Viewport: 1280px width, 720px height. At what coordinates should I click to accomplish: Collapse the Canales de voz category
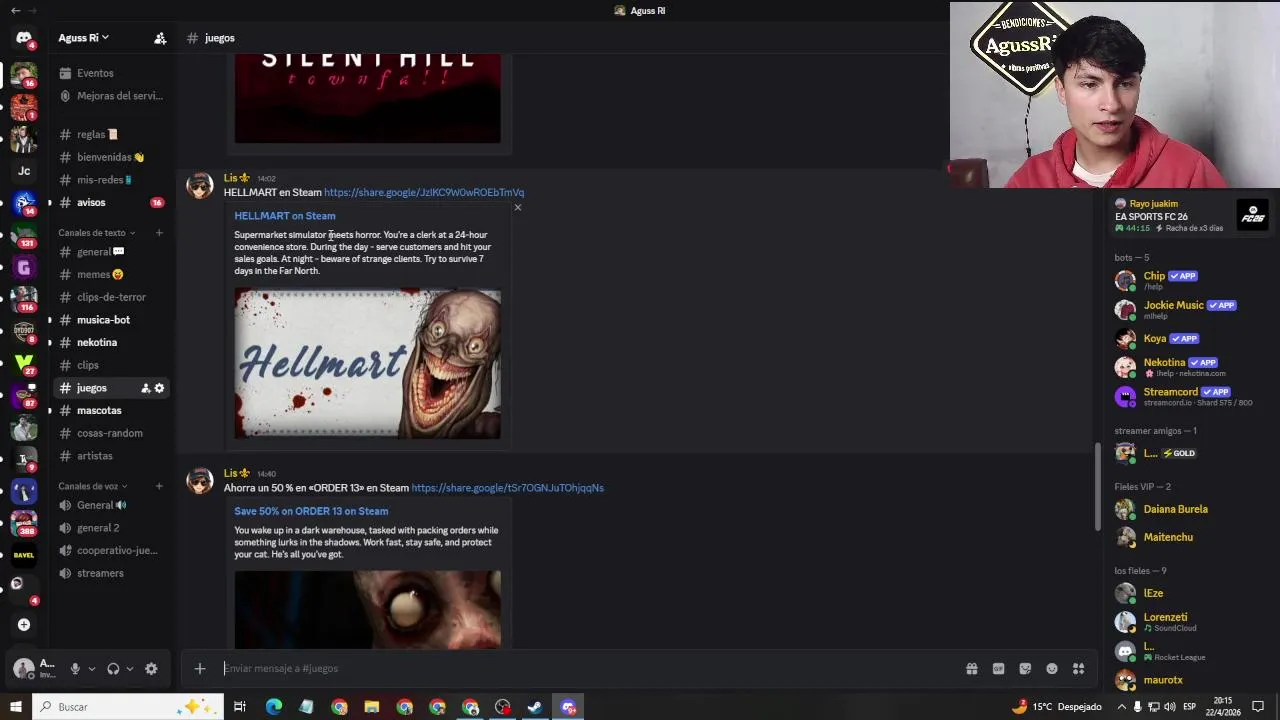click(93, 486)
